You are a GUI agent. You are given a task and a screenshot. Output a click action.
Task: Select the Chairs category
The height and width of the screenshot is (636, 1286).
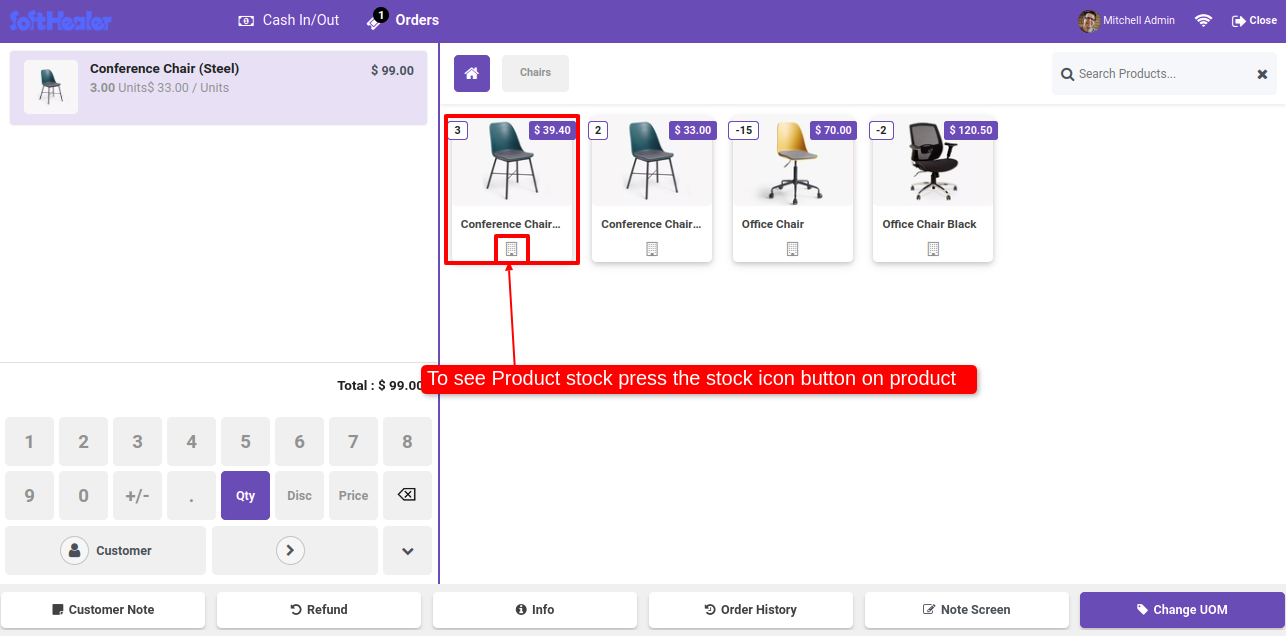(x=535, y=73)
